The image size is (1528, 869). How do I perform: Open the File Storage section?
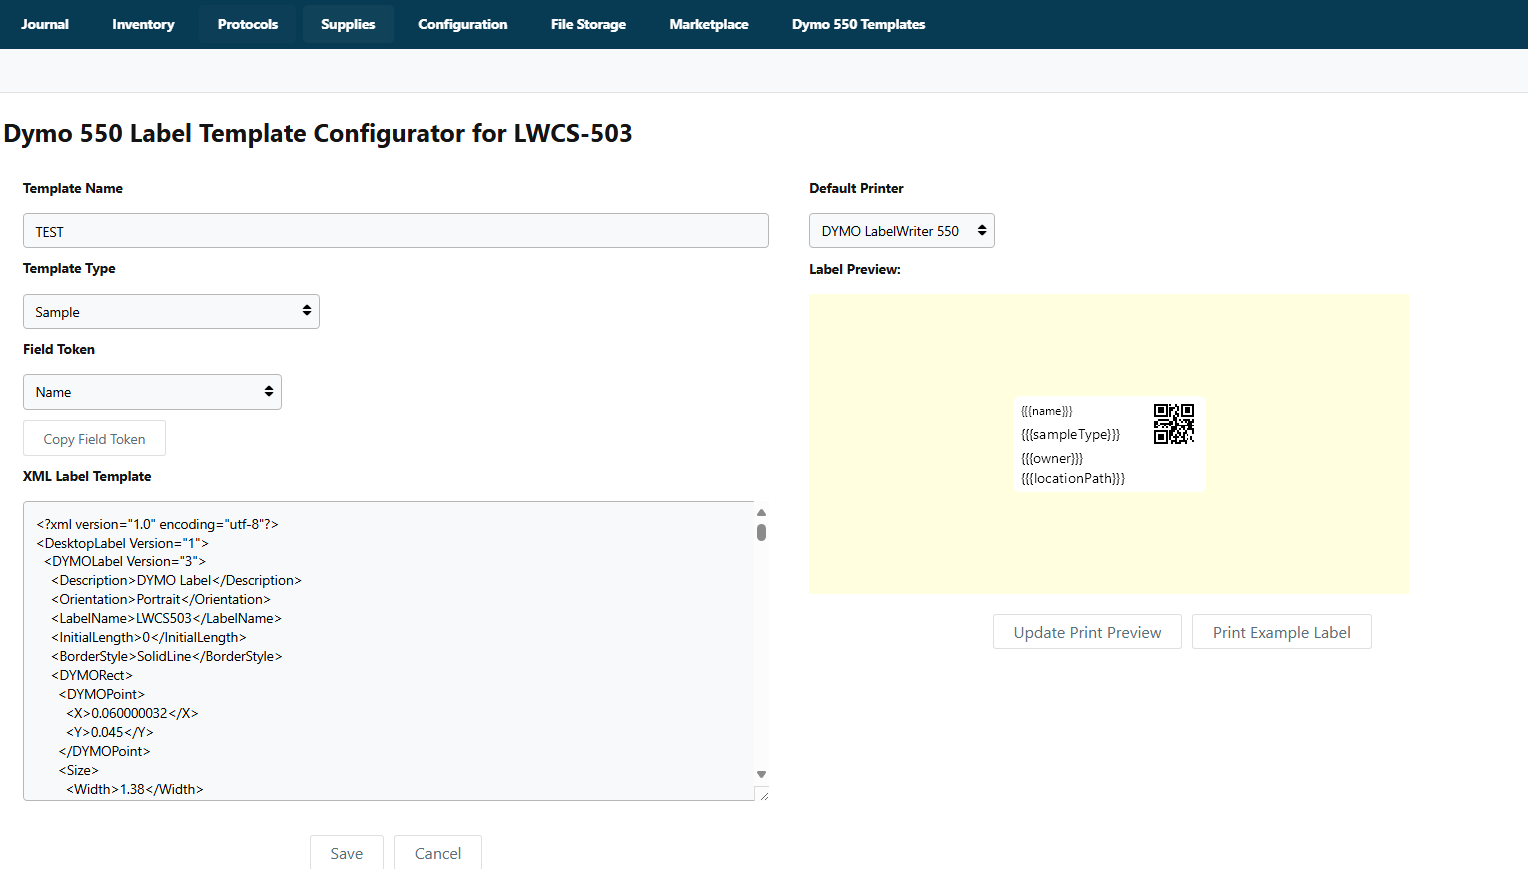coord(588,24)
